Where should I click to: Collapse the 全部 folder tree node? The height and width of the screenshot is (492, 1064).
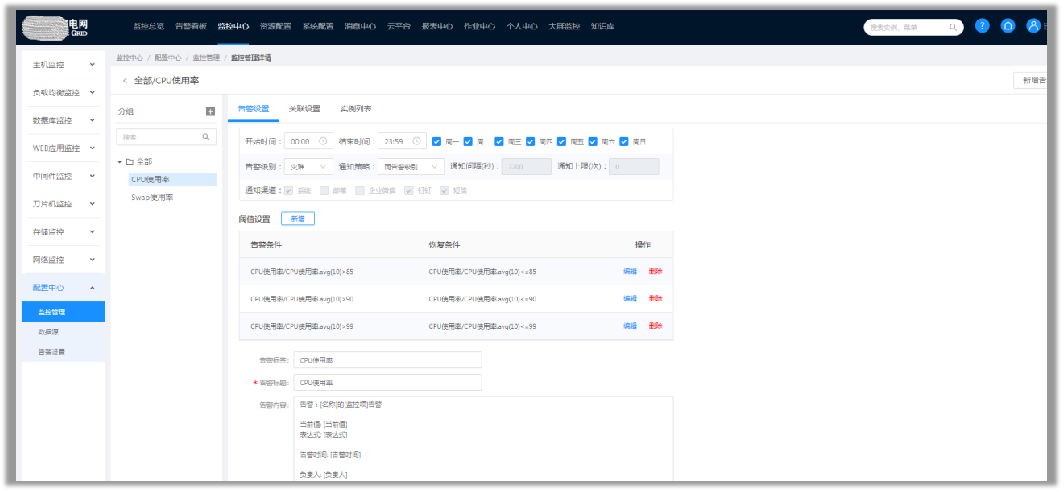(119, 161)
